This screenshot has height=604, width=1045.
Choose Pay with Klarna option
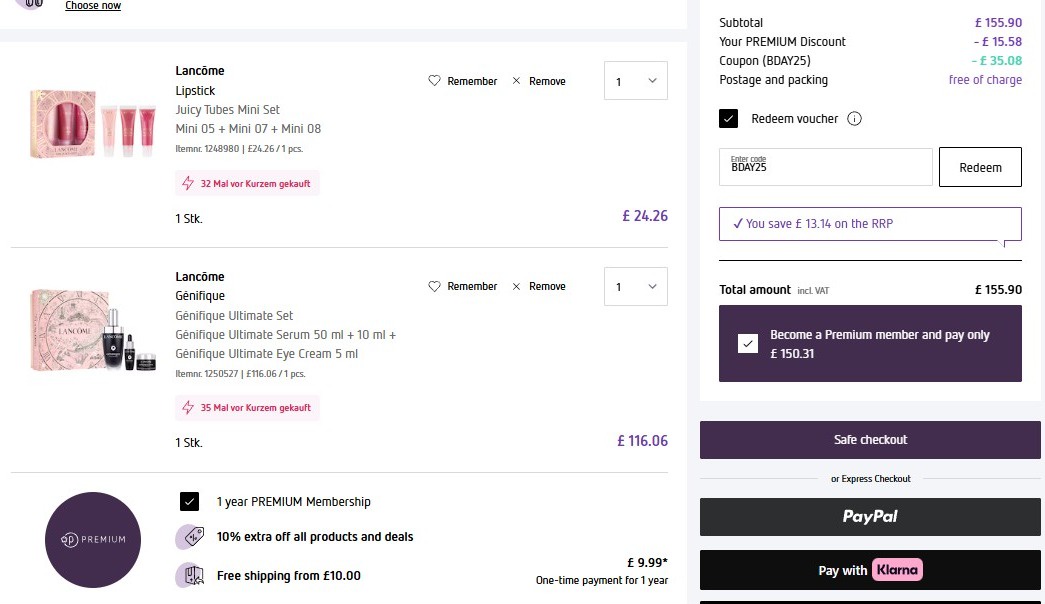pyautogui.click(x=870, y=570)
